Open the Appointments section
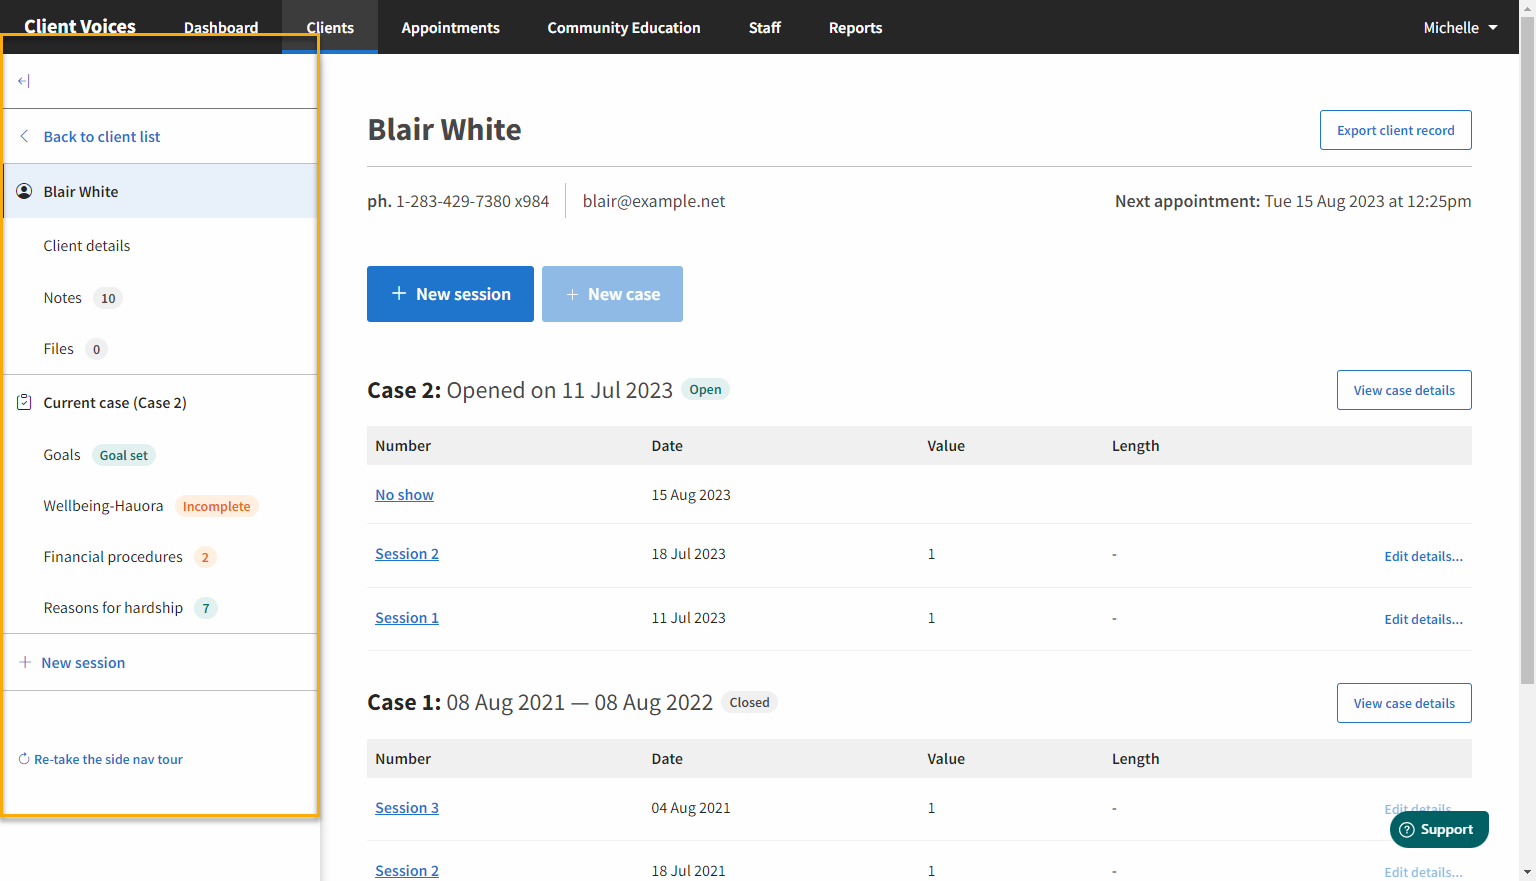Image resolution: width=1536 pixels, height=881 pixels. (451, 27)
